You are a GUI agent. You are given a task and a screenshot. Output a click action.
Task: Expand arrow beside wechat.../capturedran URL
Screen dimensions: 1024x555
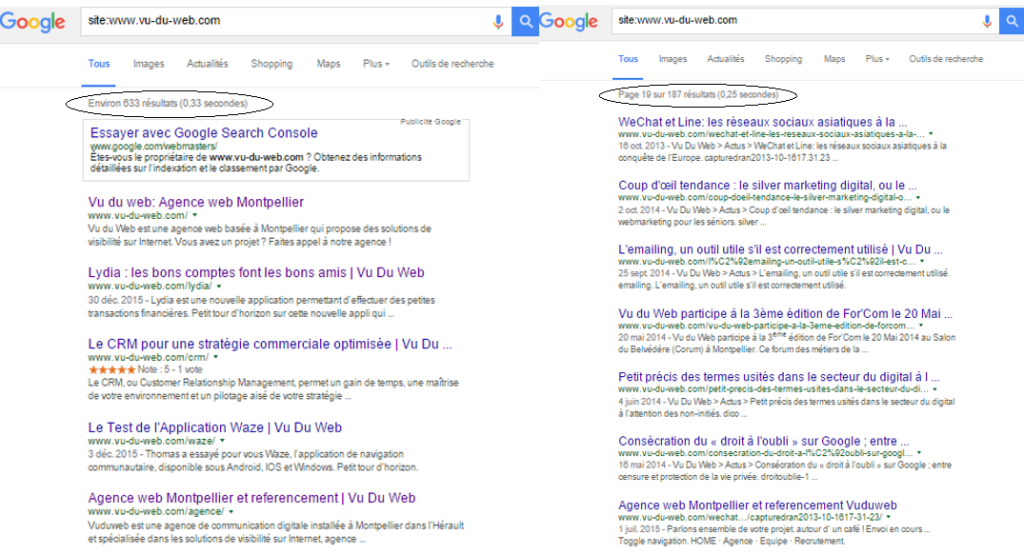click(x=888, y=517)
